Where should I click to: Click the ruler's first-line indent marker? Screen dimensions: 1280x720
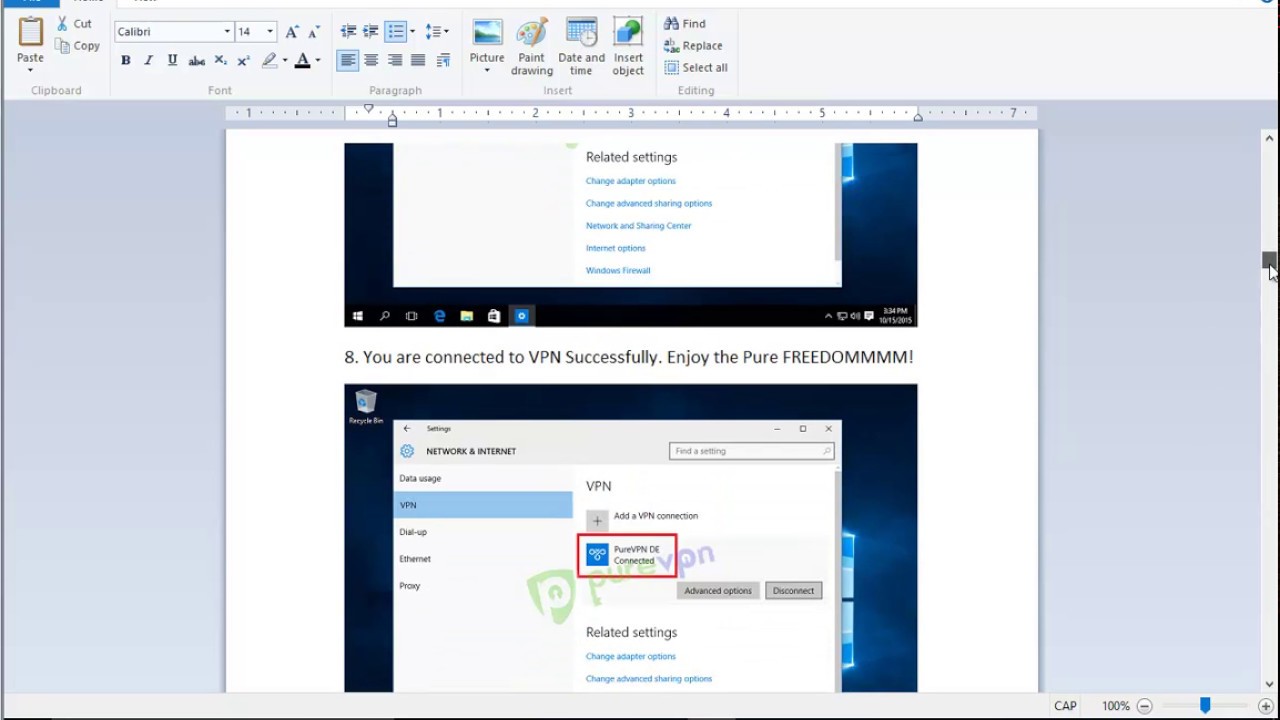[369, 109]
